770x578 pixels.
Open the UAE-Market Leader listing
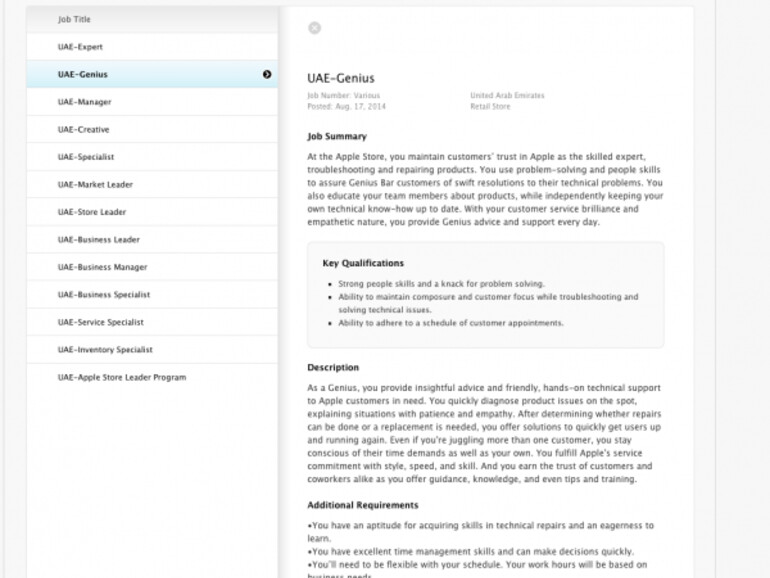click(95, 185)
